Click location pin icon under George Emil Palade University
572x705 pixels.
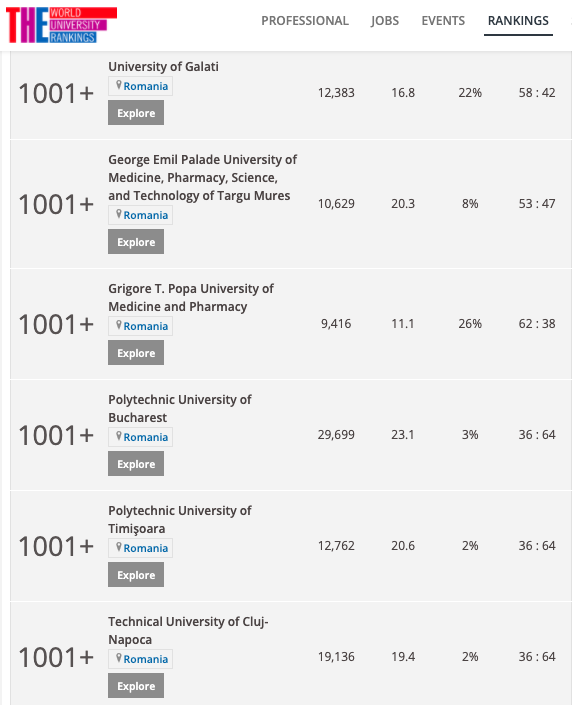(x=119, y=214)
